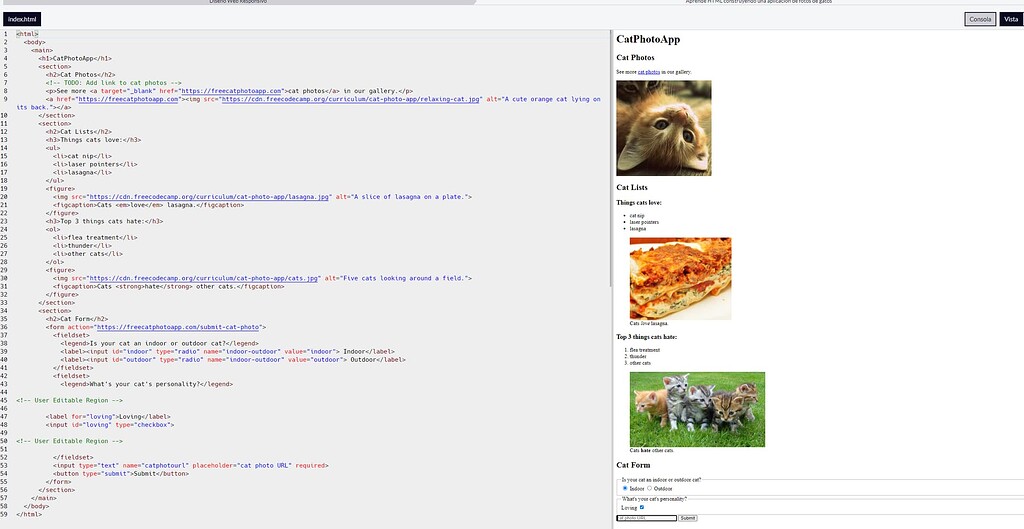The width and height of the screenshot is (1024, 529).
Task: Click the CatPhotoApp heading in preview
Action: pos(648,39)
